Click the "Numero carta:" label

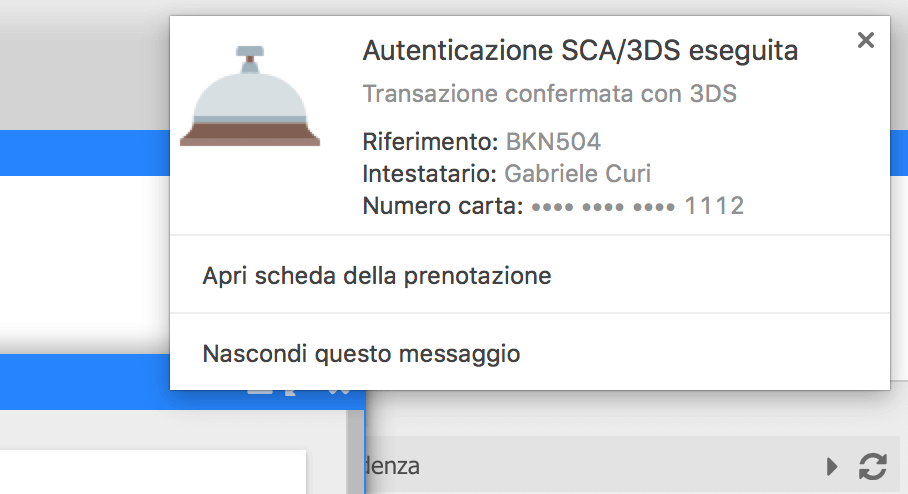(443, 206)
